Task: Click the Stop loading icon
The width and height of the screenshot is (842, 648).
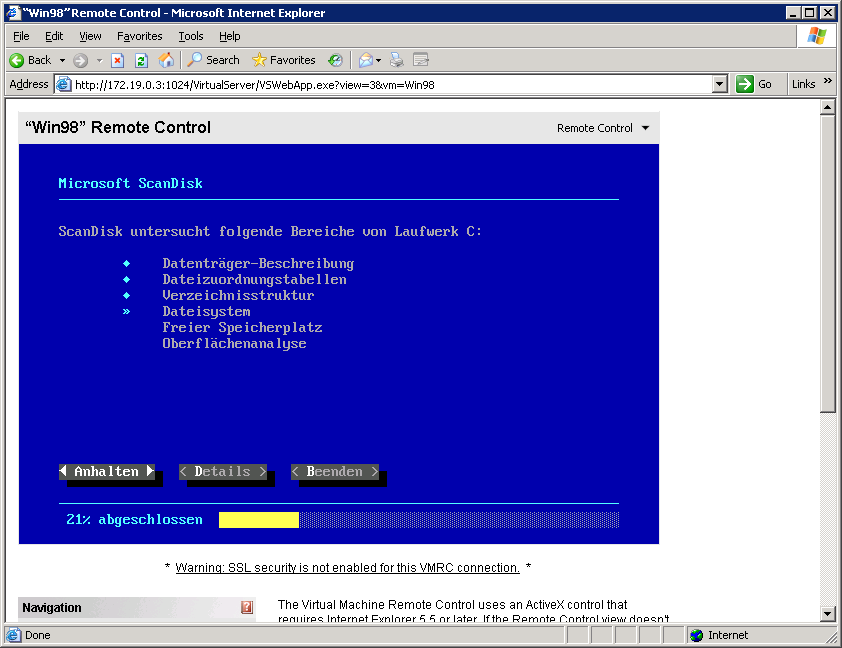Action: point(117,60)
